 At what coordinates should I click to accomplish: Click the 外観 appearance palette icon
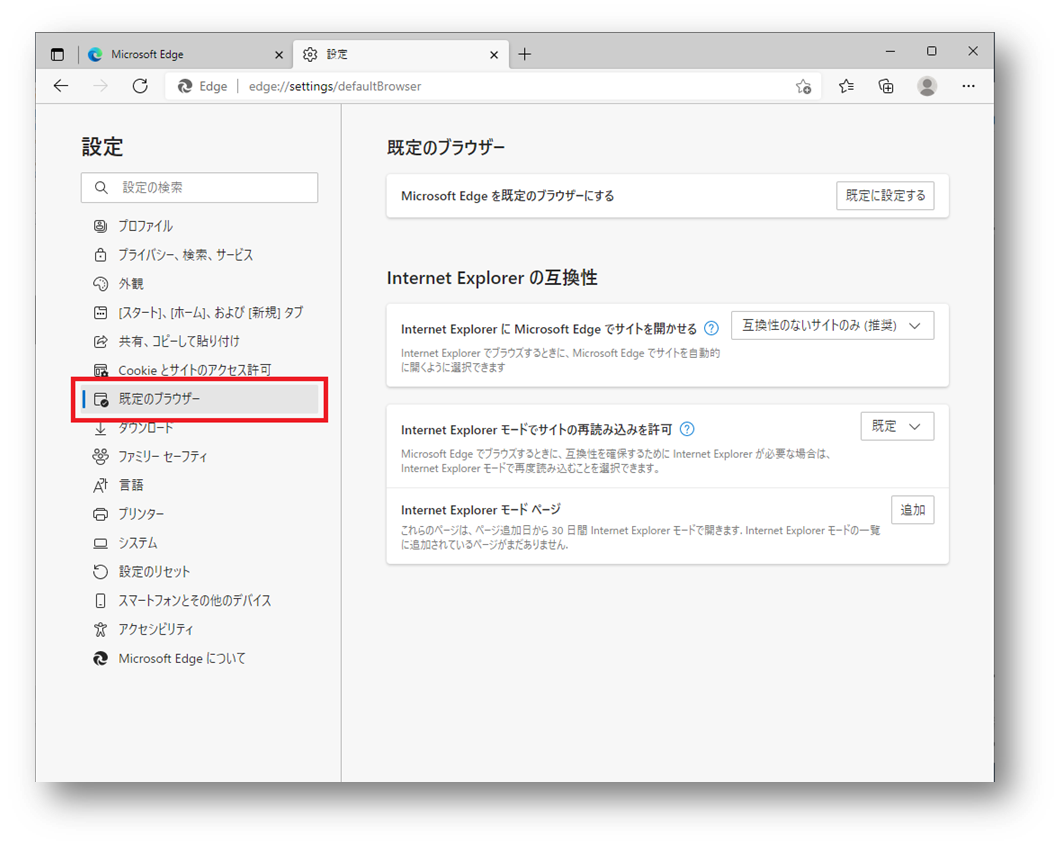coord(100,284)
